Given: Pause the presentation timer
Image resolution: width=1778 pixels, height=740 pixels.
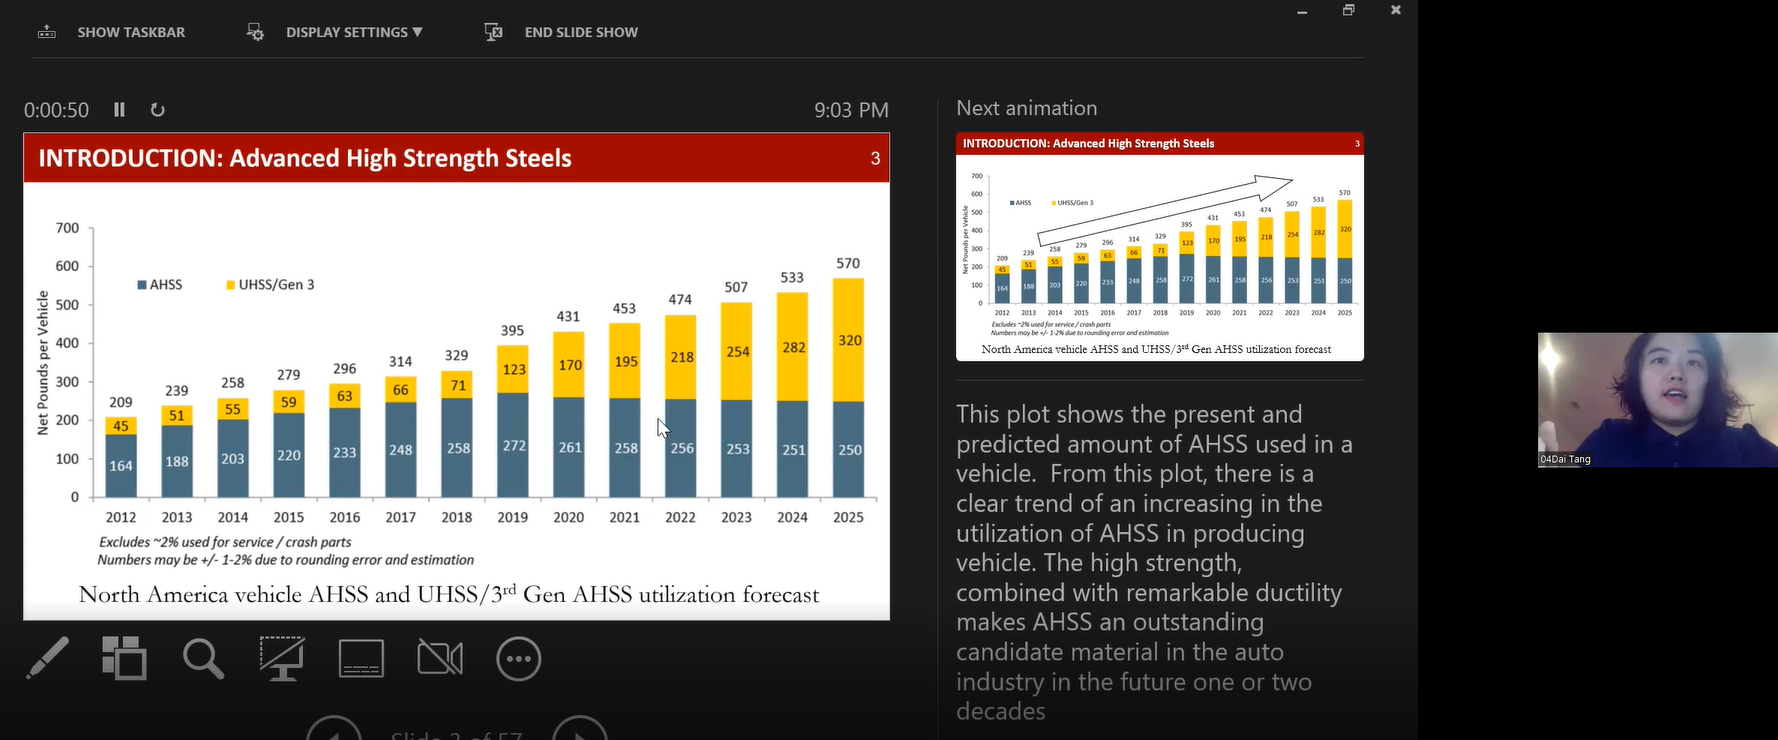Looking at the screenshot, I should pos(119,110).
